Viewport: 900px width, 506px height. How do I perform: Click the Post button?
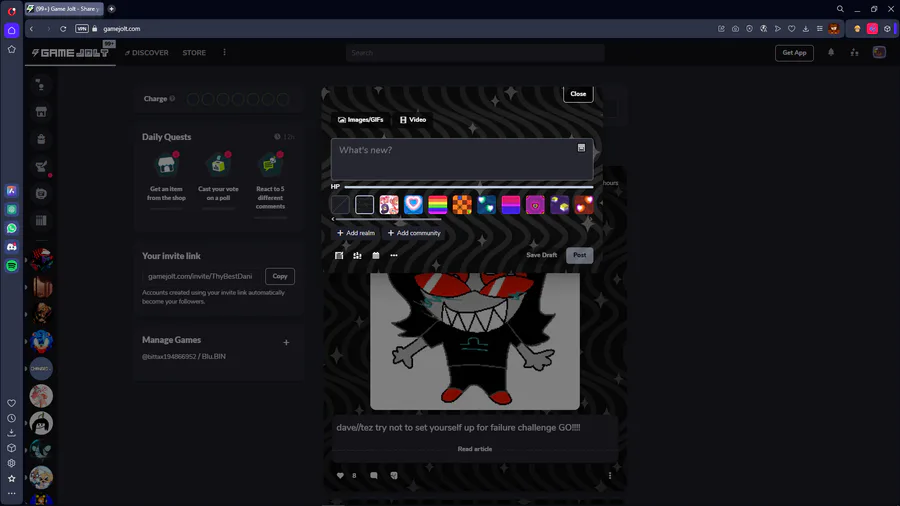coord(580,255)
